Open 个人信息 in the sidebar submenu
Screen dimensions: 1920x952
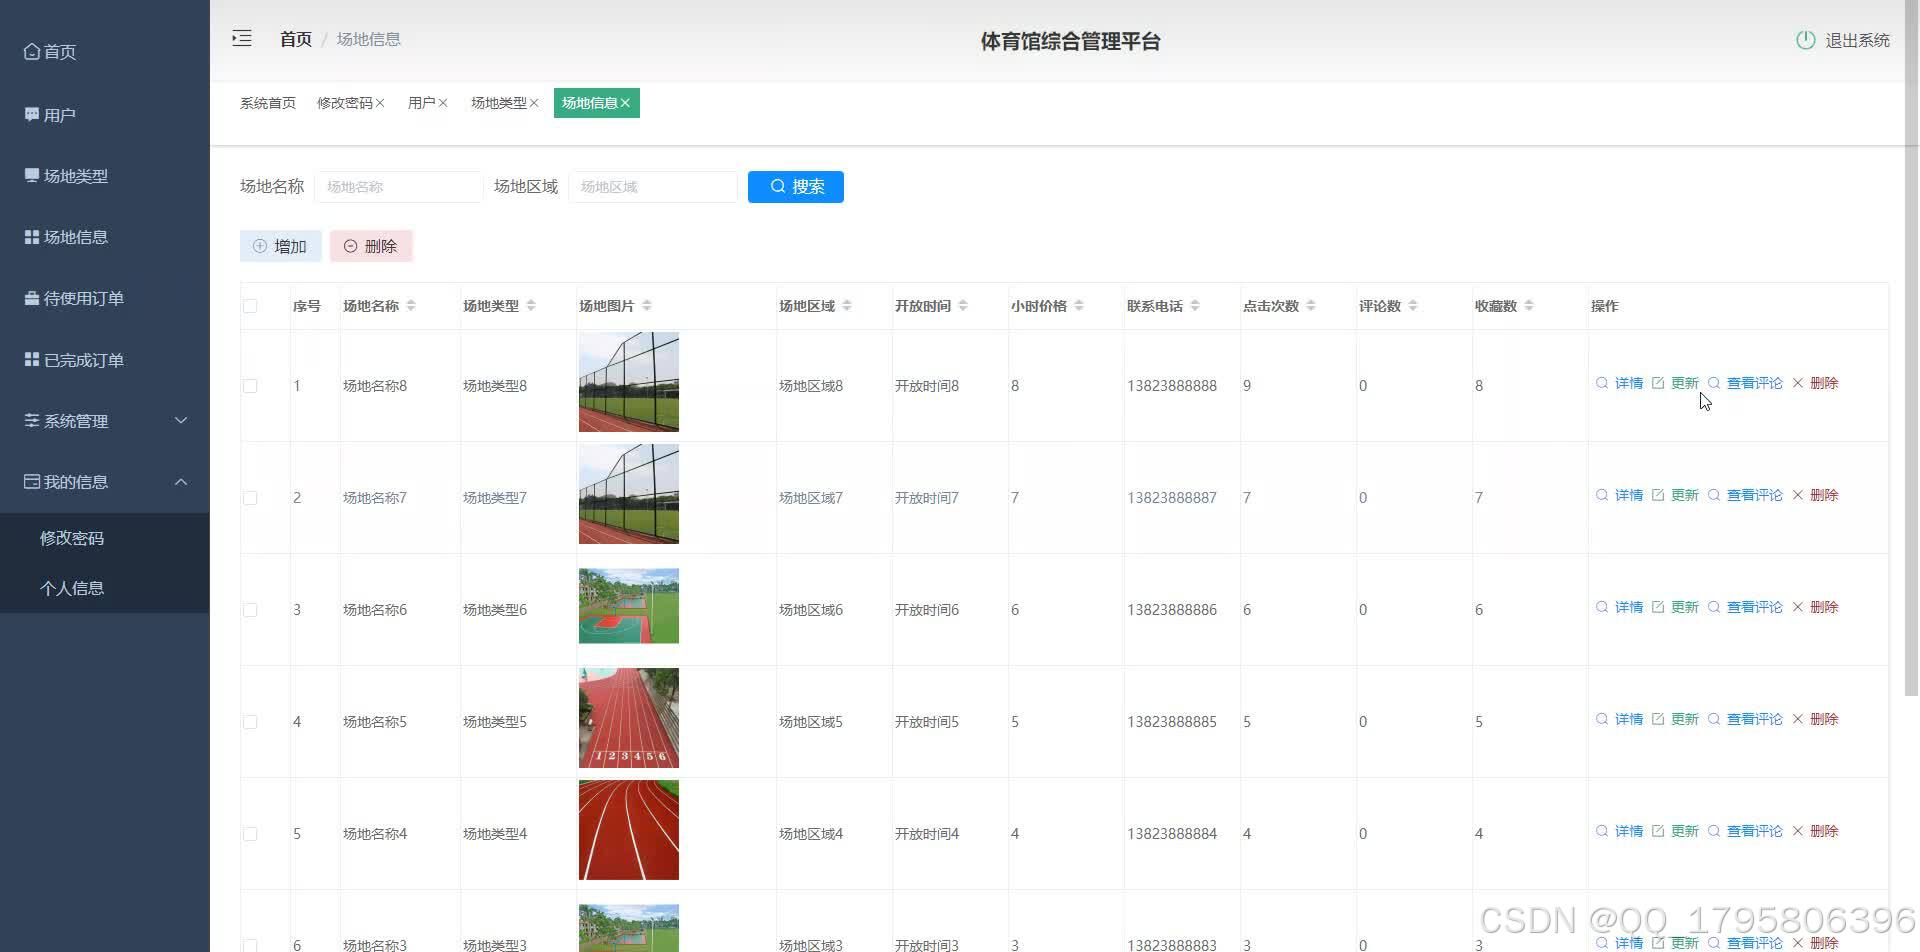tap(105, 588)
